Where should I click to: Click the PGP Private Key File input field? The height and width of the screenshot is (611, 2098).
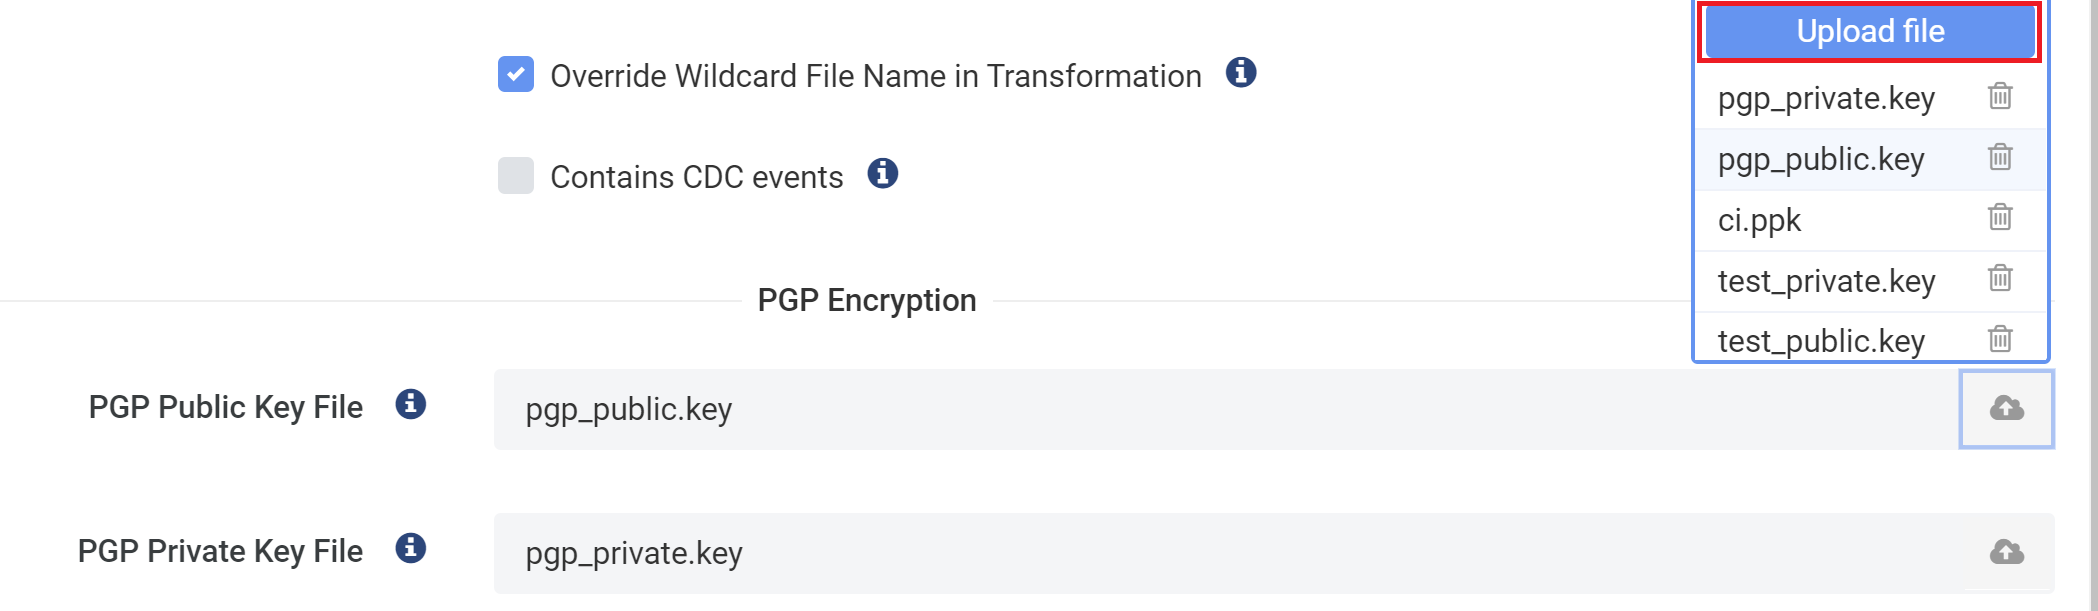click(x=1100, y=552)
